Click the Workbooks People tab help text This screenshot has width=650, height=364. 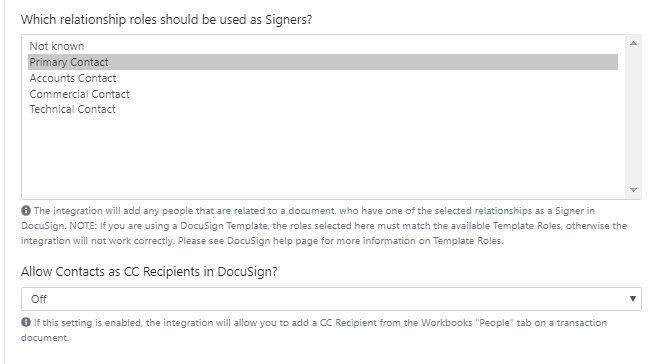pos(314,330)
